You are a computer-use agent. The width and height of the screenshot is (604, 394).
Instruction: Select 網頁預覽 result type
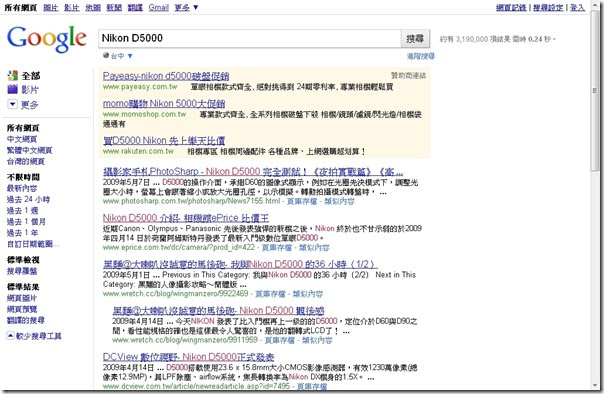22,309
